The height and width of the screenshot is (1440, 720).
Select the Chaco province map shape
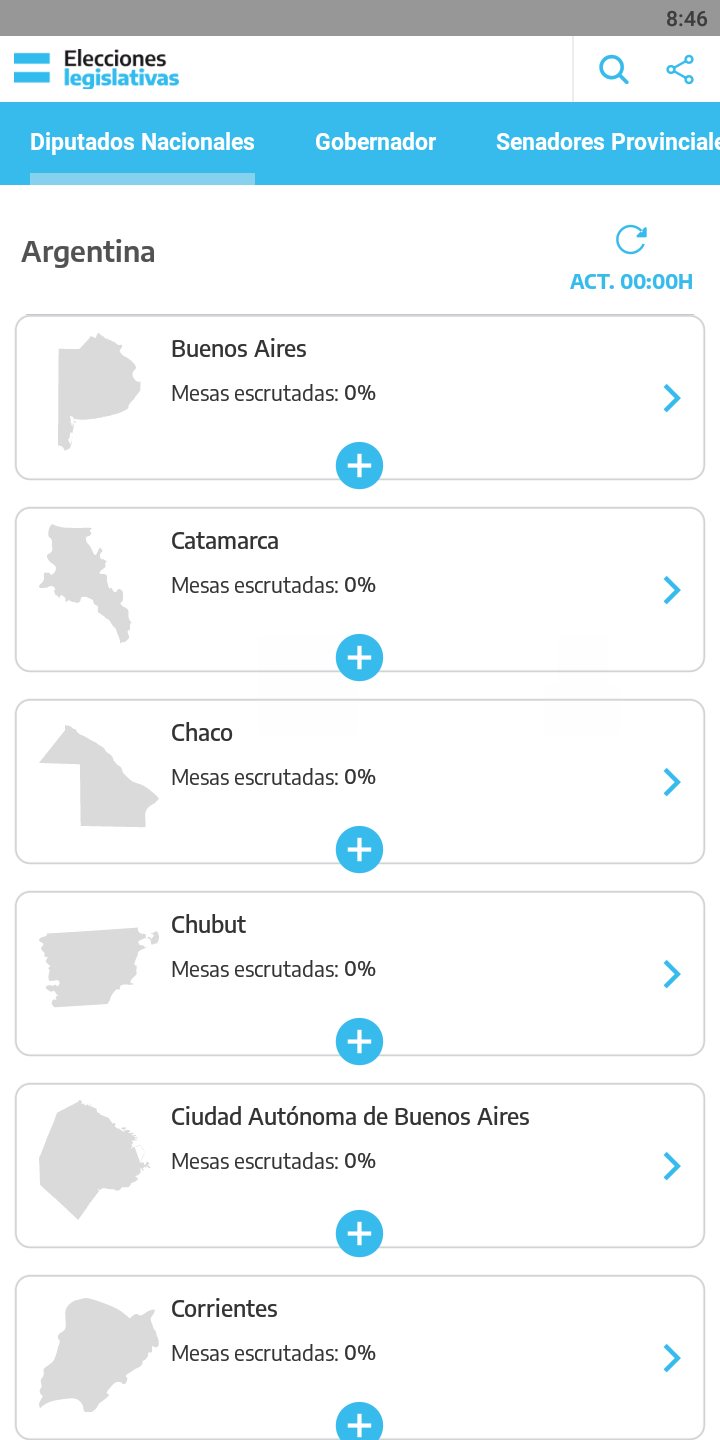[98, 777]
